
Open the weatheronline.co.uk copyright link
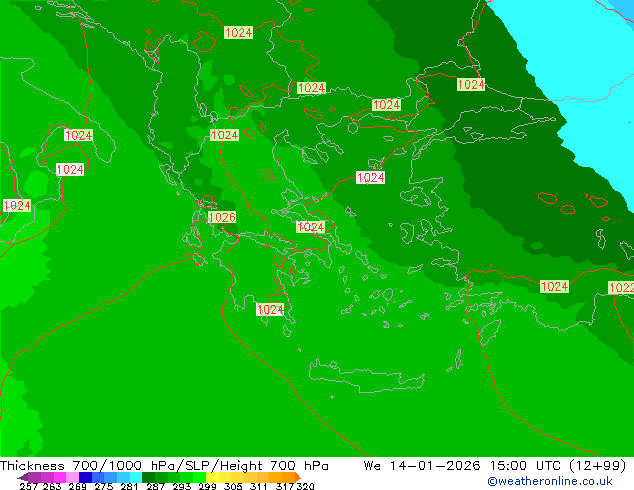click(x=550, y=481)
